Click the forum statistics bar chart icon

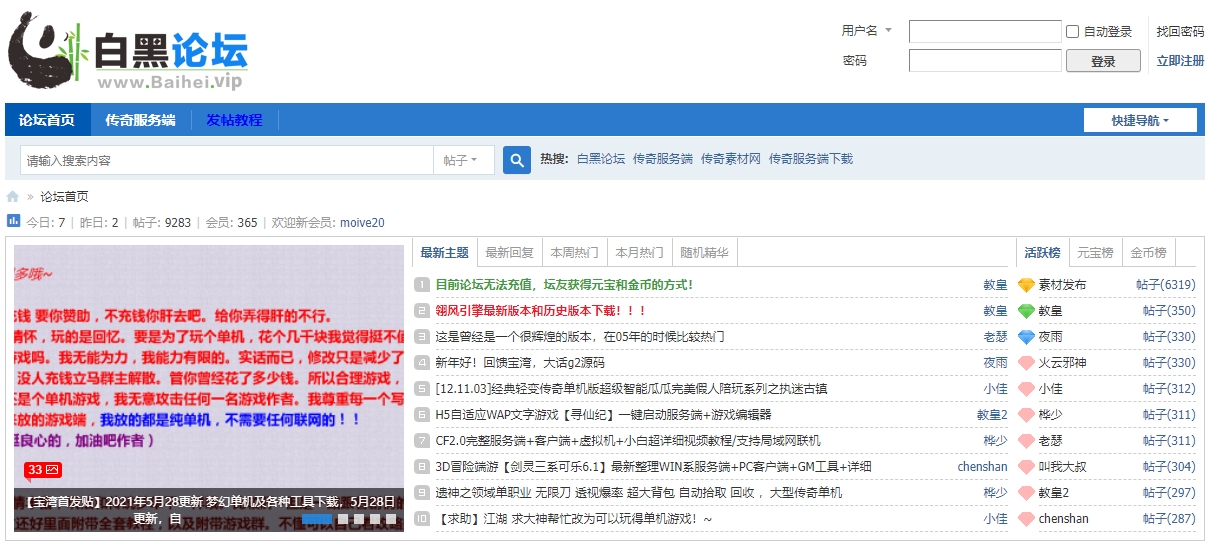coord(13,221)
